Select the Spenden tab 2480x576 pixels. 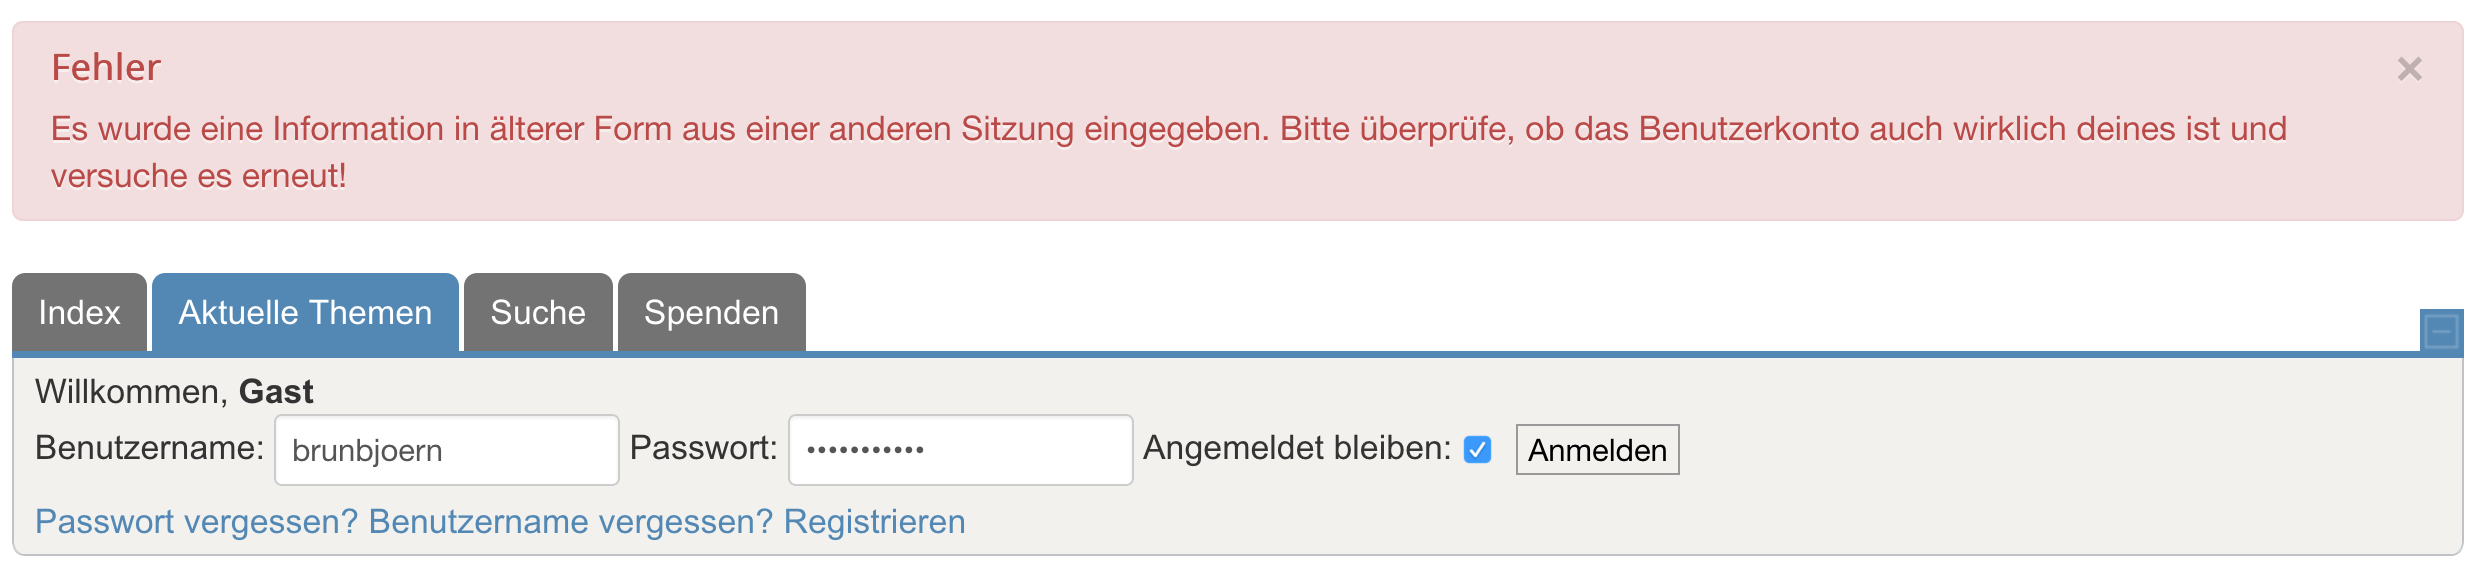click(x=711, y=313)
